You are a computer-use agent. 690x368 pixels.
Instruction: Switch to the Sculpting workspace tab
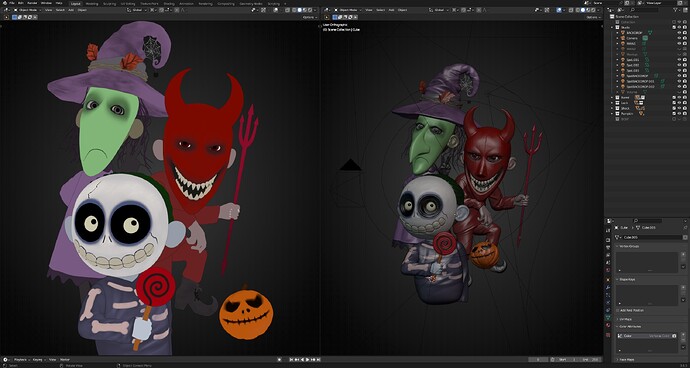(110, 4)
